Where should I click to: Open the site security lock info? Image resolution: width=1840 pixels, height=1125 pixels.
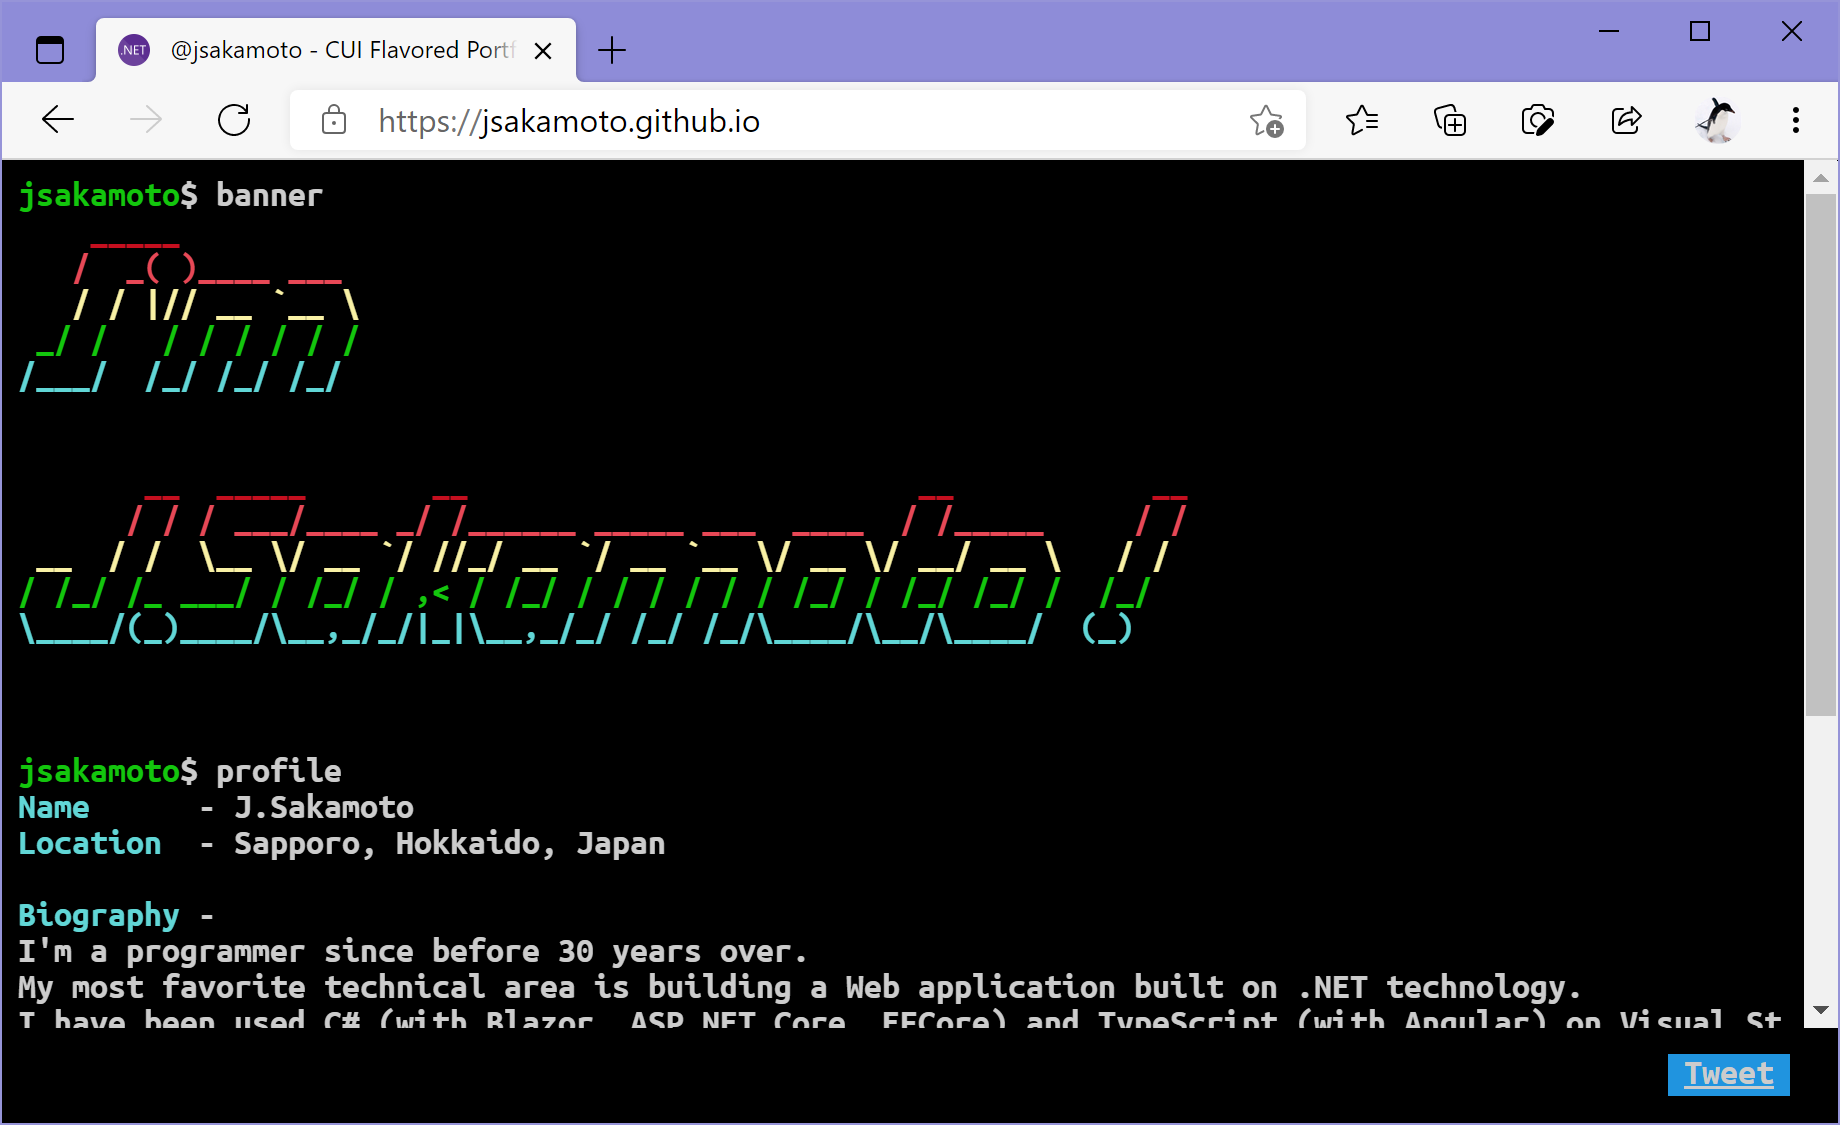(333, 120)
